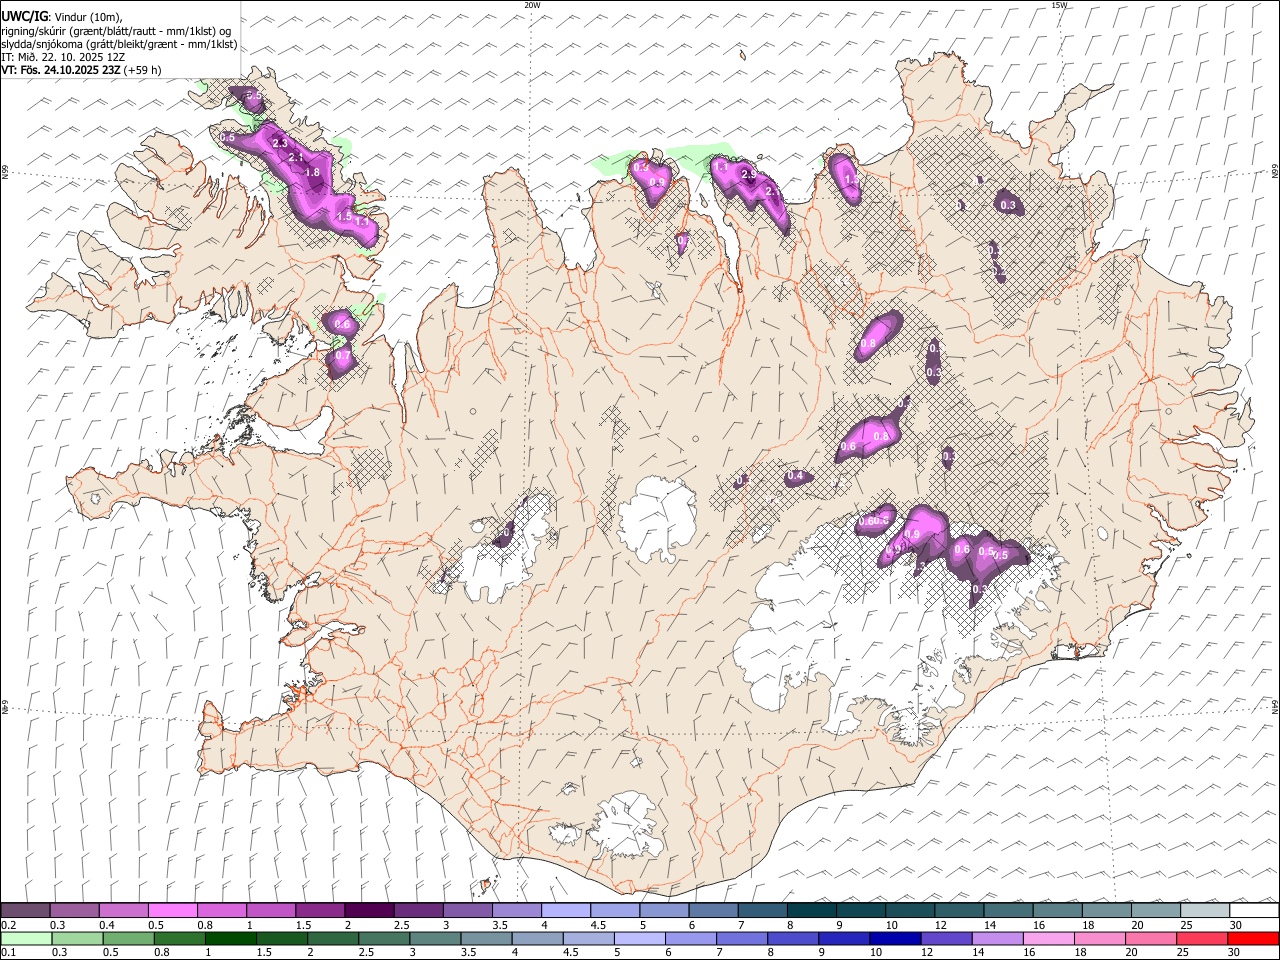The image size is (1280, 960).
Task: Click the UWC/IG title text
Action: 24,16
